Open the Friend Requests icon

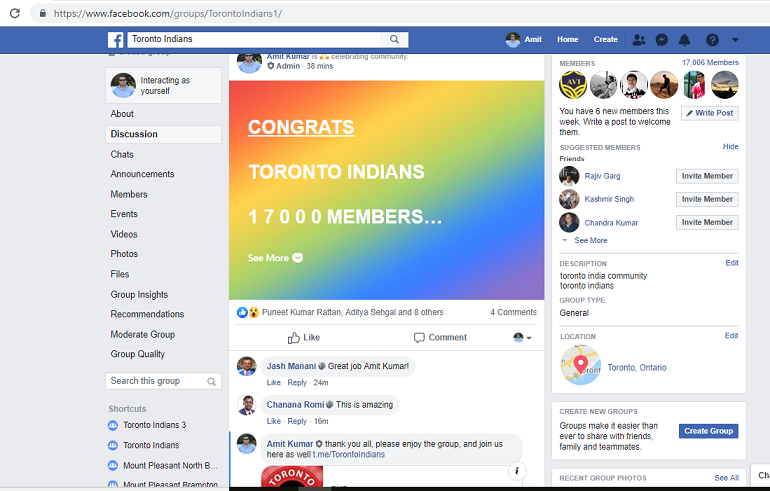[x=639, y=40]
